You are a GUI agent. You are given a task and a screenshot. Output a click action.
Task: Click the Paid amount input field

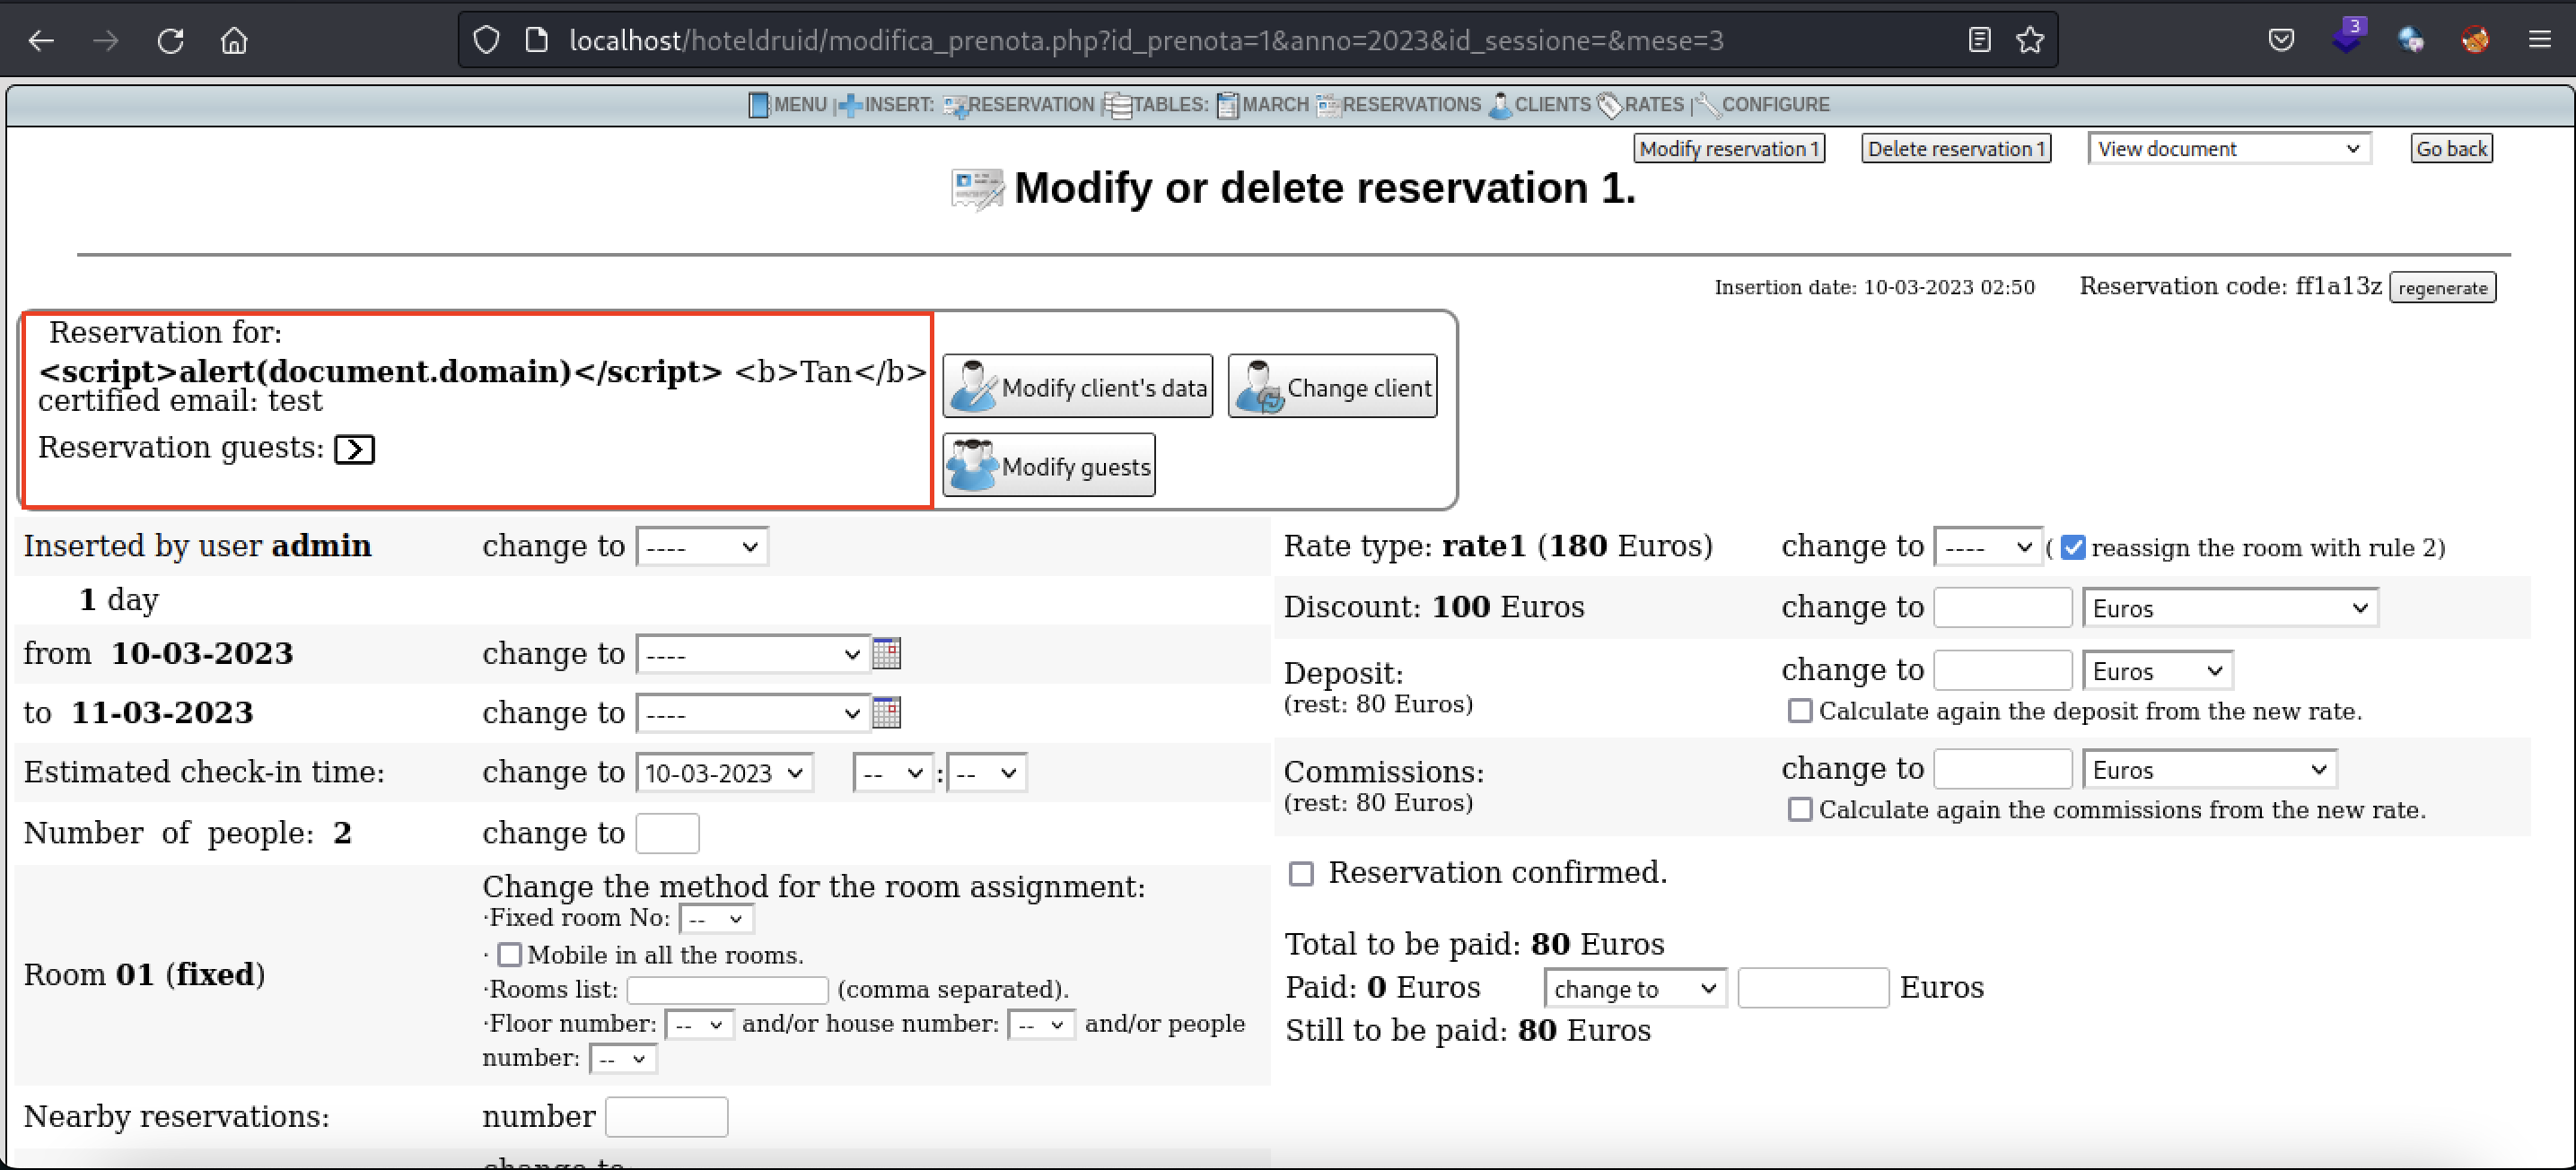pyautogui.click(x=1813, y=988)
